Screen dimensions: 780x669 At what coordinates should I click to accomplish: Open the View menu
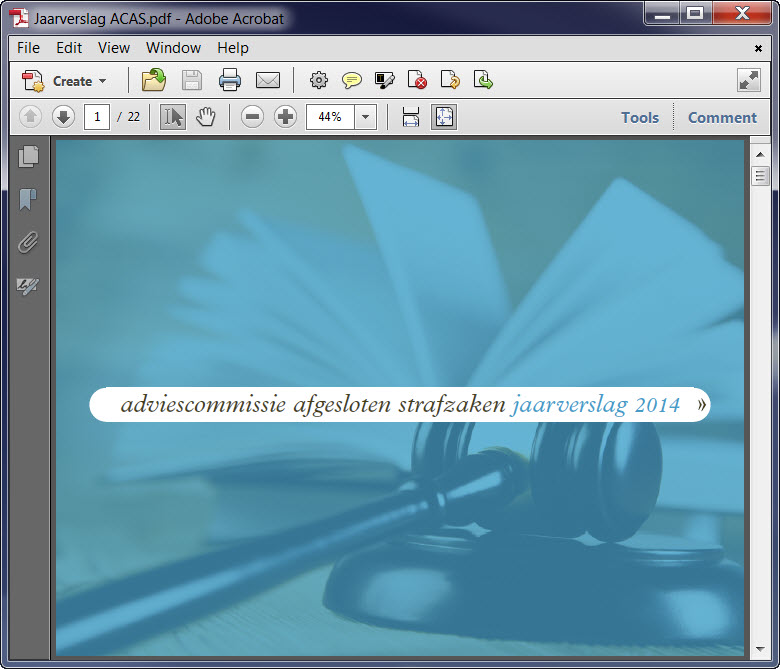click(114, 48)
